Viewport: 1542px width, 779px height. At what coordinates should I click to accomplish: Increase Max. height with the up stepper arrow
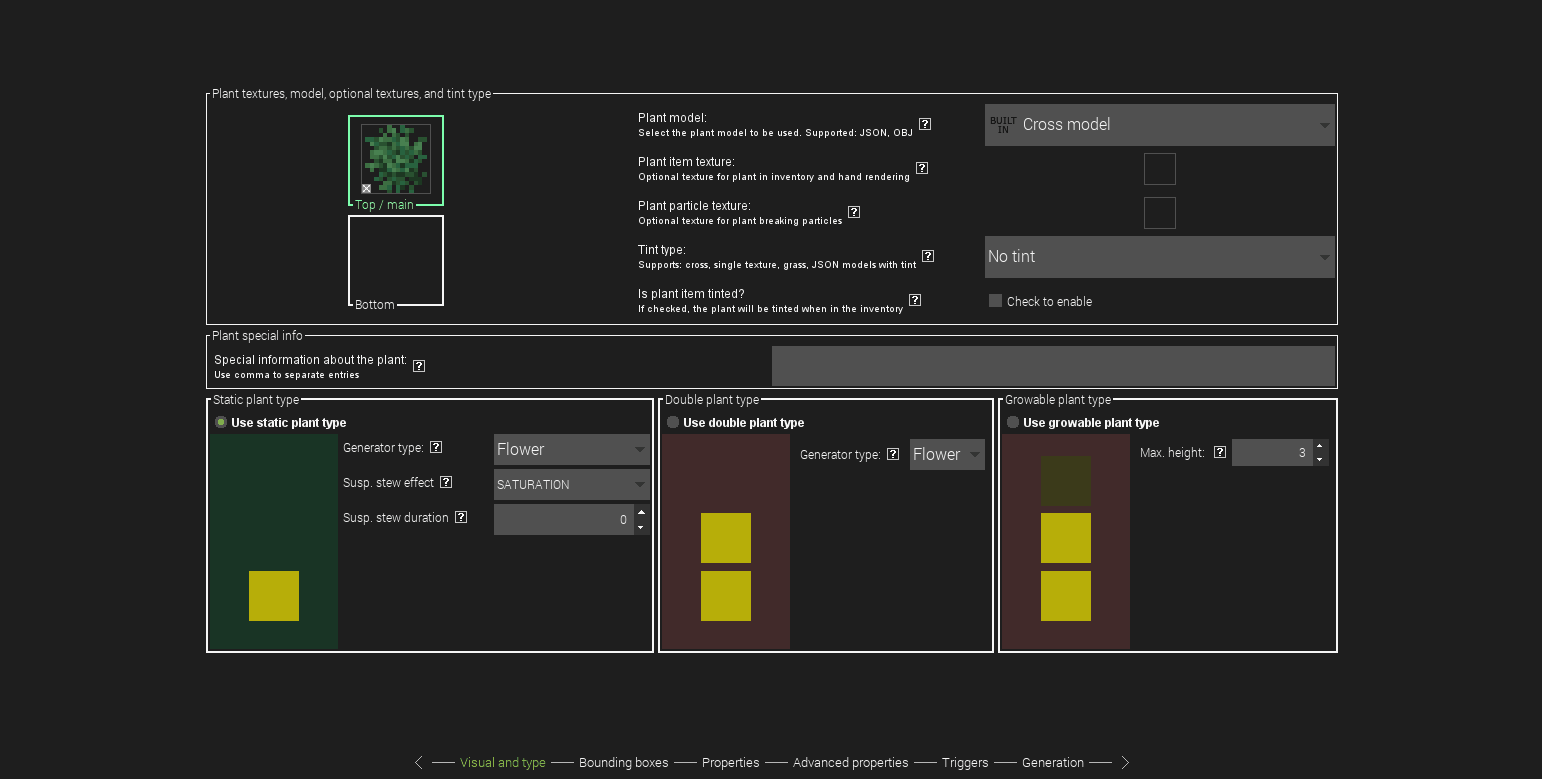click(x=1320, y=447)
